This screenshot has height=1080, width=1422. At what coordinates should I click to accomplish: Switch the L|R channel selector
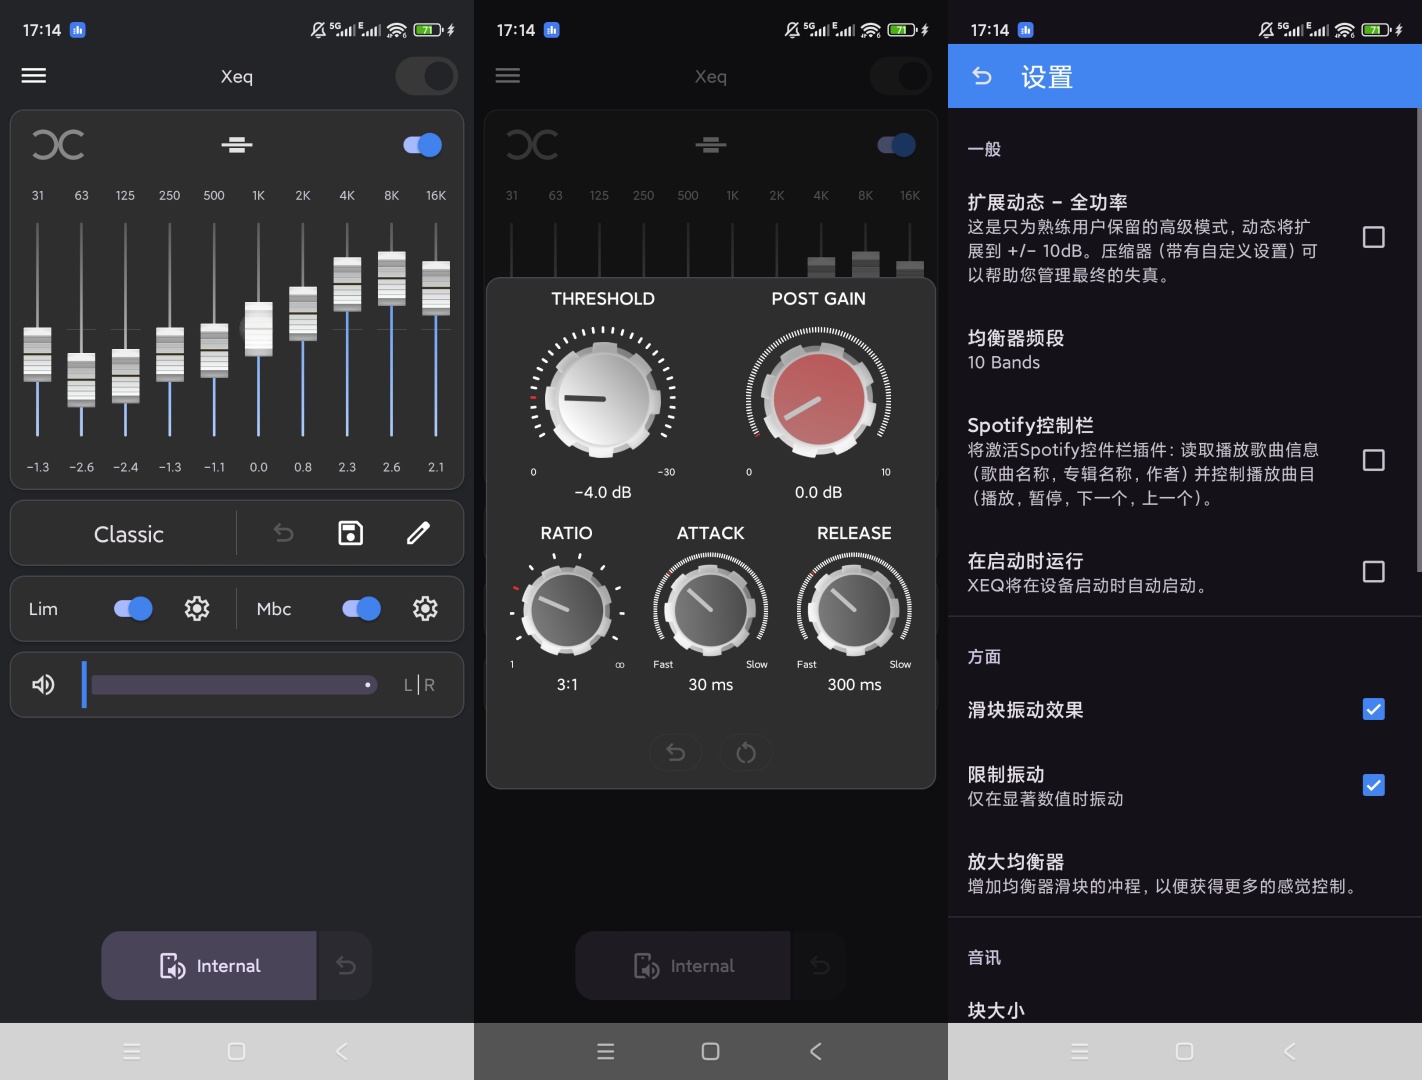click(x=417, y=684)
